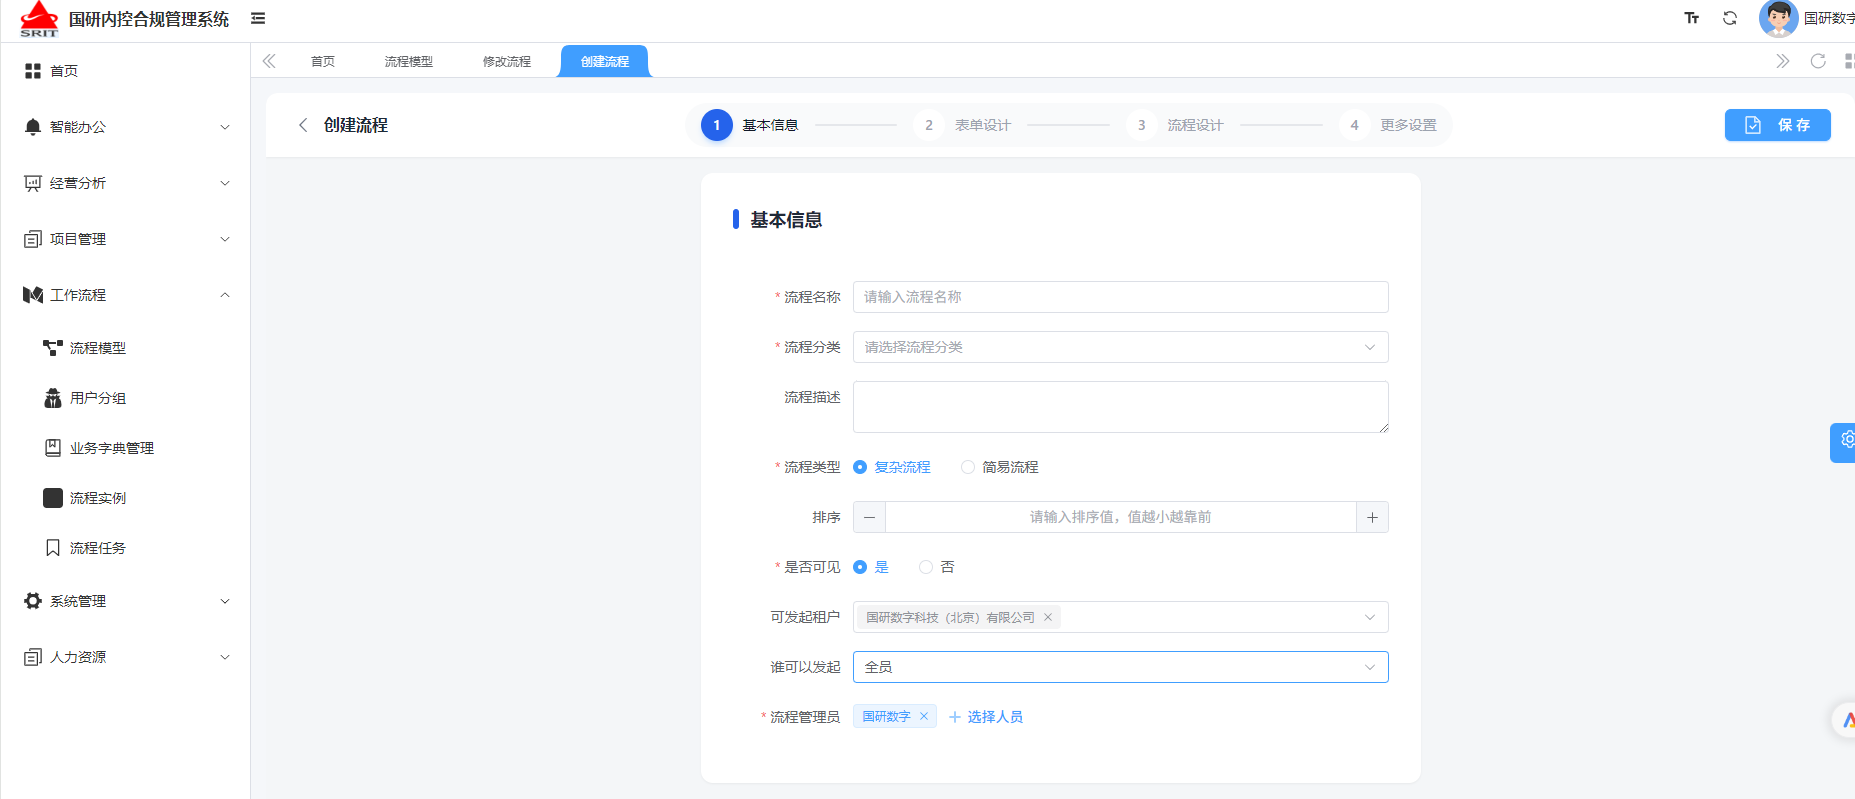Click the 工作流程 icon in sidebar
1855x799 pixels.
coord(33,295)
